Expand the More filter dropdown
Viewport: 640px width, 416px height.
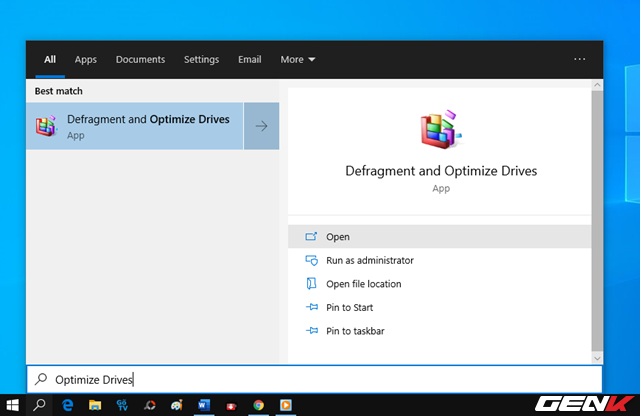298,60
